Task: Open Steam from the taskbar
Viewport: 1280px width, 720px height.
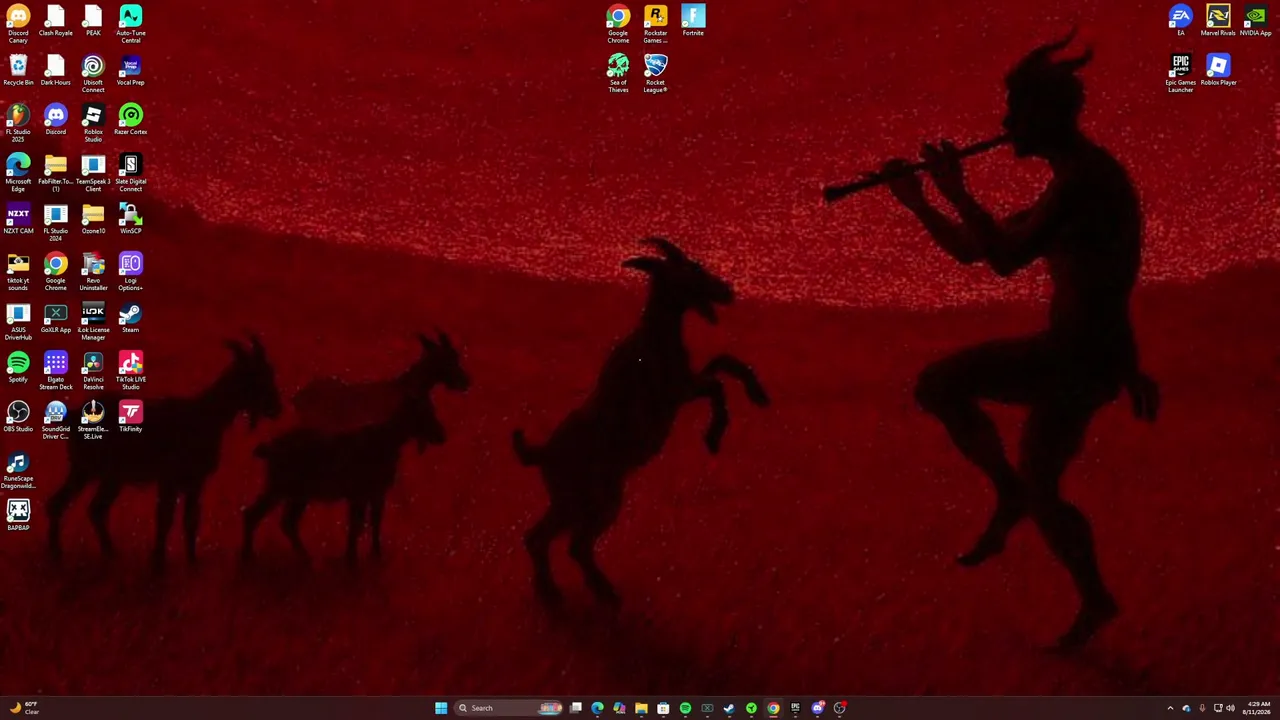Action: [729, 708]
